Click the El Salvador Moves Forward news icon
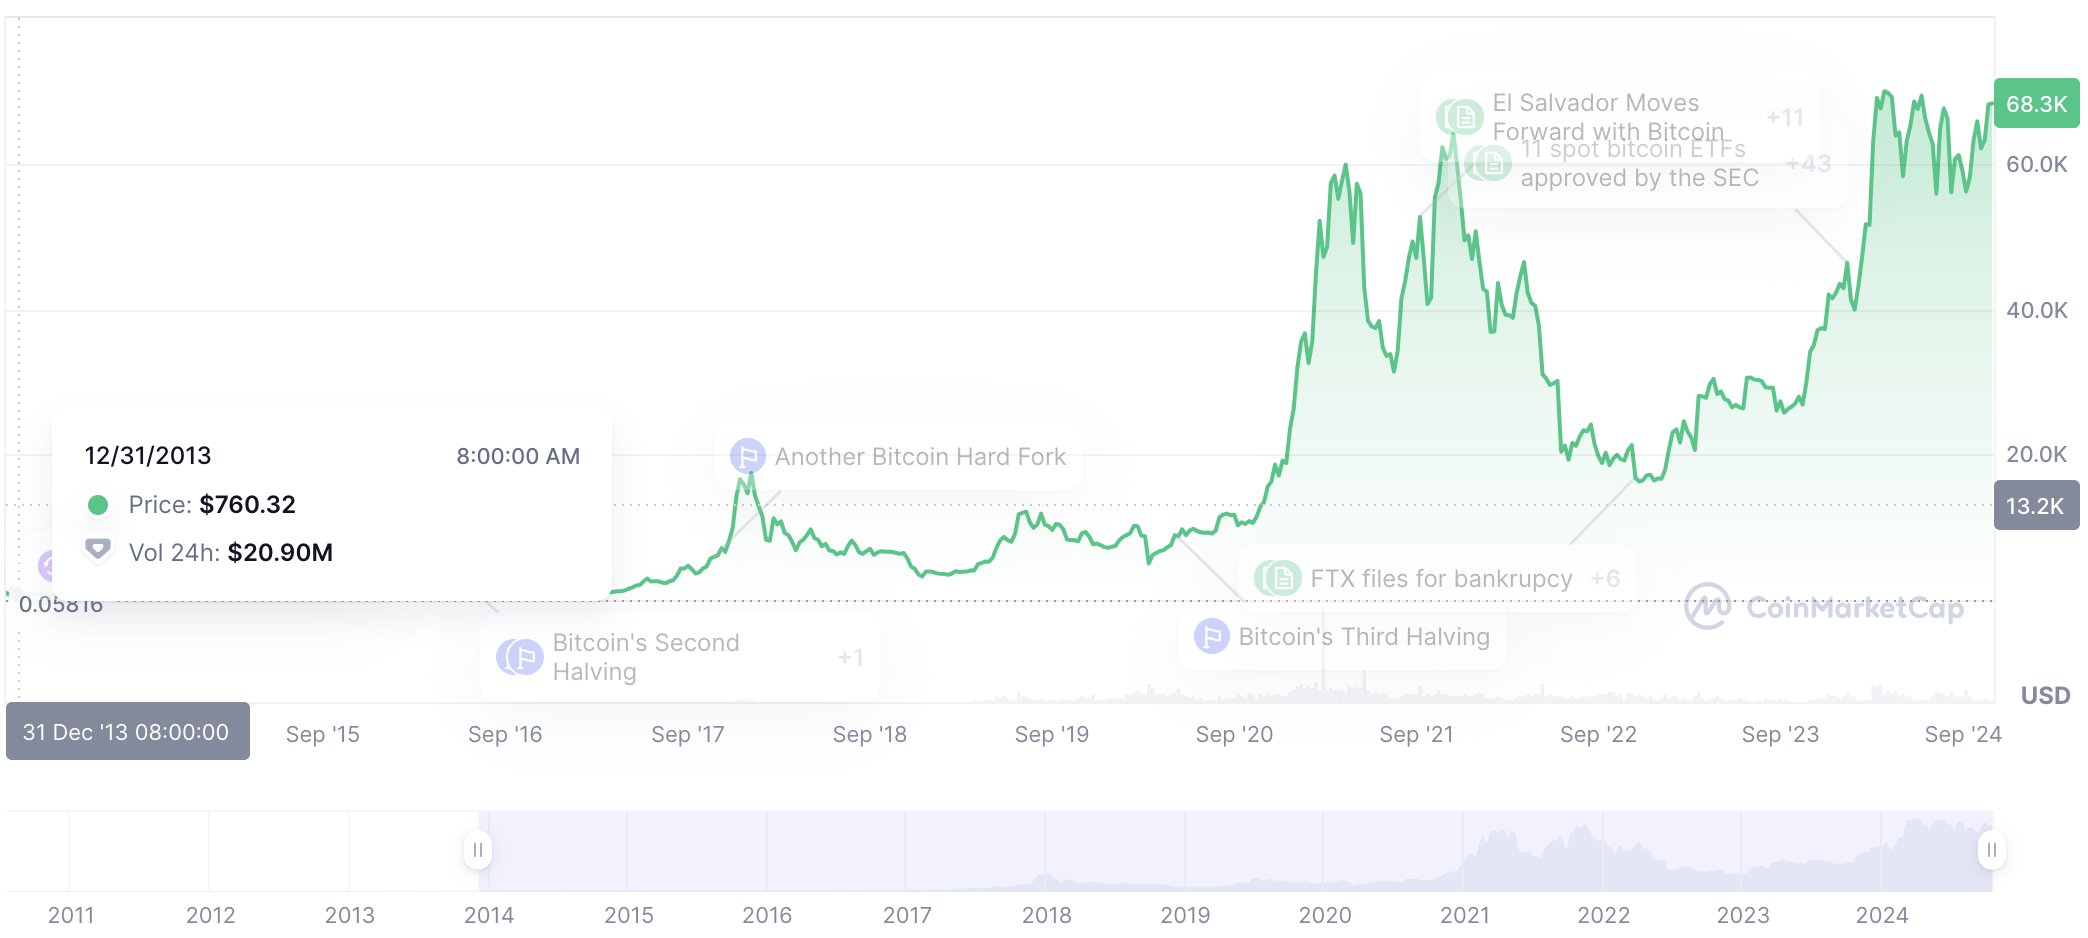This screenshot has height=938, width=2088. click(x=1460, y=117)
